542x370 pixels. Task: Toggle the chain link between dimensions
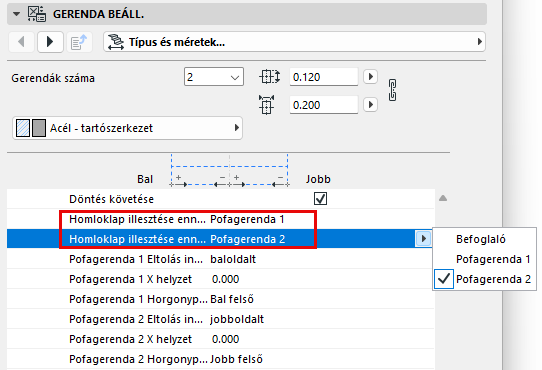[392, 90]
